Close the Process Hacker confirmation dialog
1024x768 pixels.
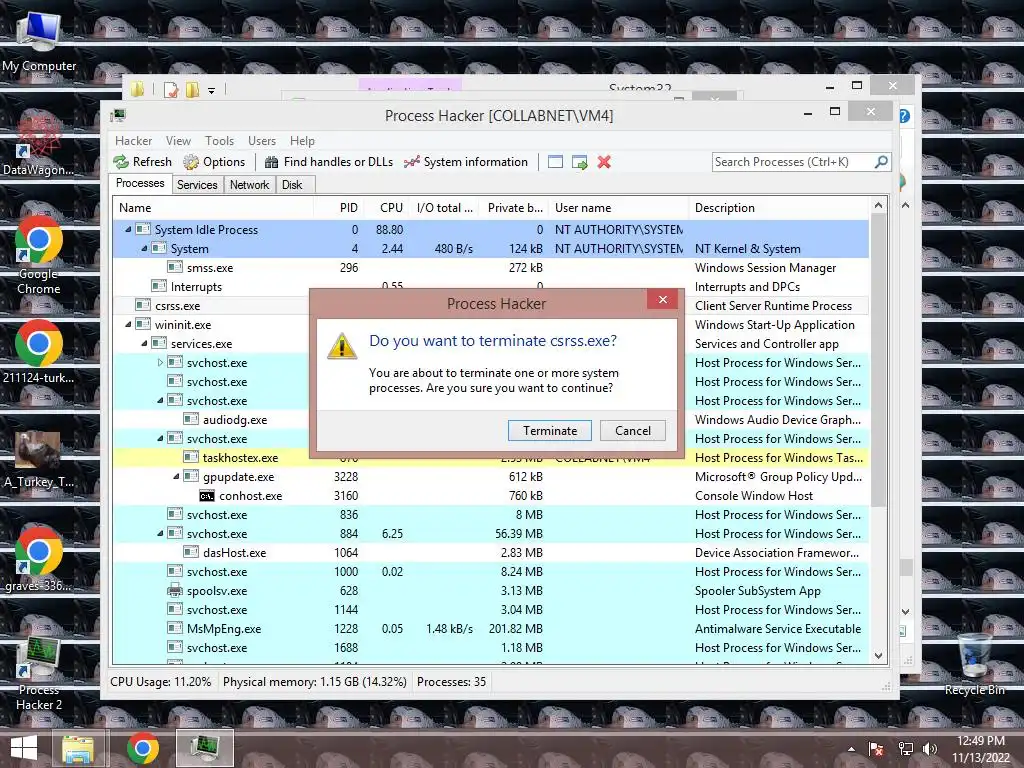click(x=663, y=299)
